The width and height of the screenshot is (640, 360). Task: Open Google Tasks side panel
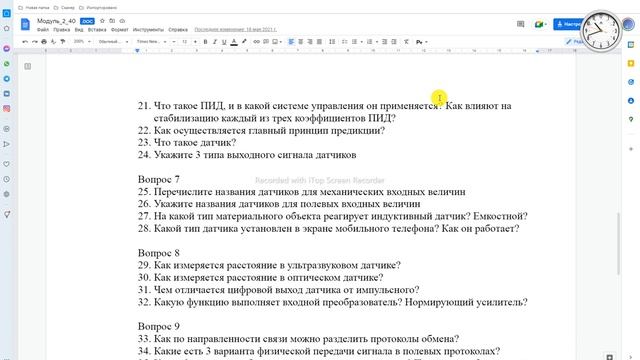point(631,82)
